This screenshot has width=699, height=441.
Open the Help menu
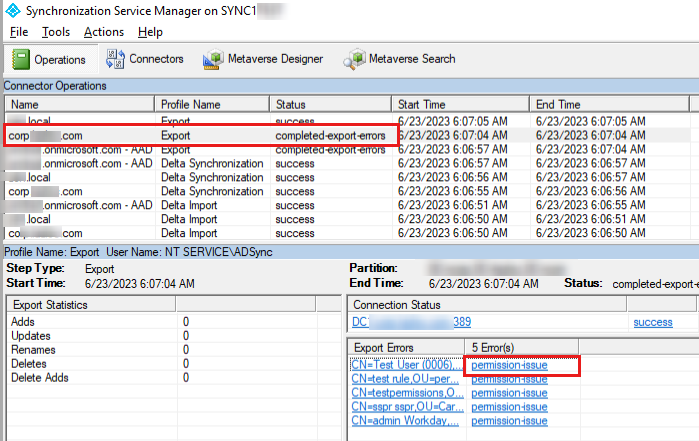click(x=150, y=32)
